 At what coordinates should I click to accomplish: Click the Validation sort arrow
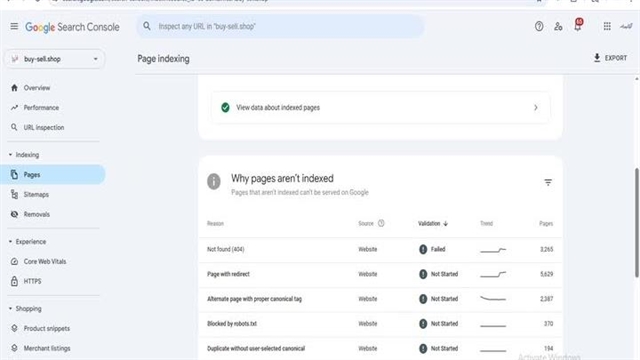coord(445,224)
